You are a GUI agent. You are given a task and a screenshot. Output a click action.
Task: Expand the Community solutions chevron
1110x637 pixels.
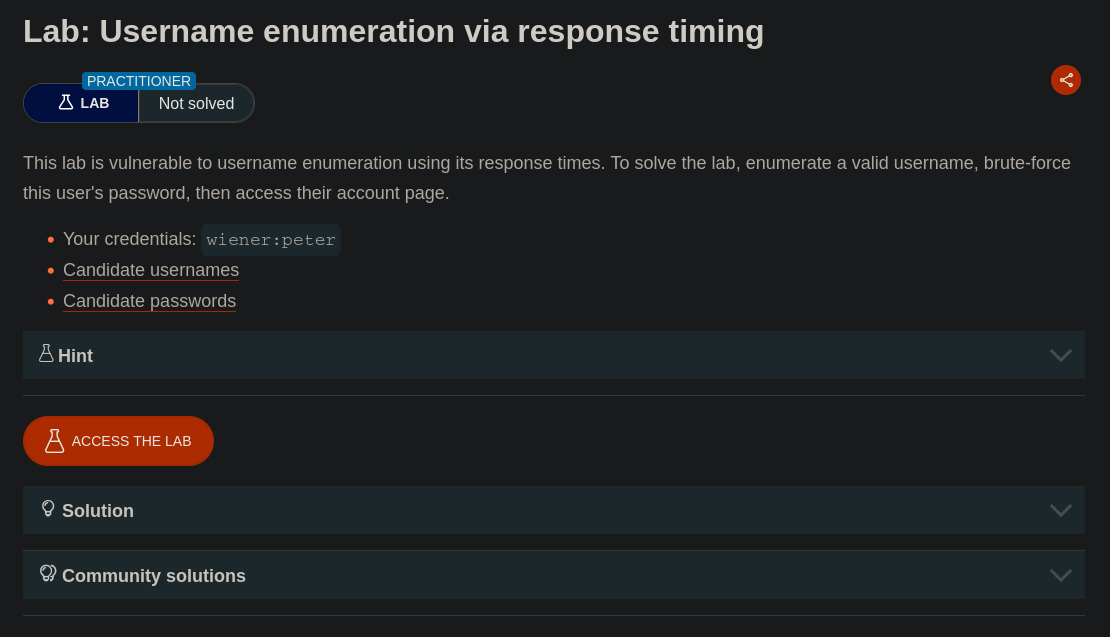coord(1060,576)
